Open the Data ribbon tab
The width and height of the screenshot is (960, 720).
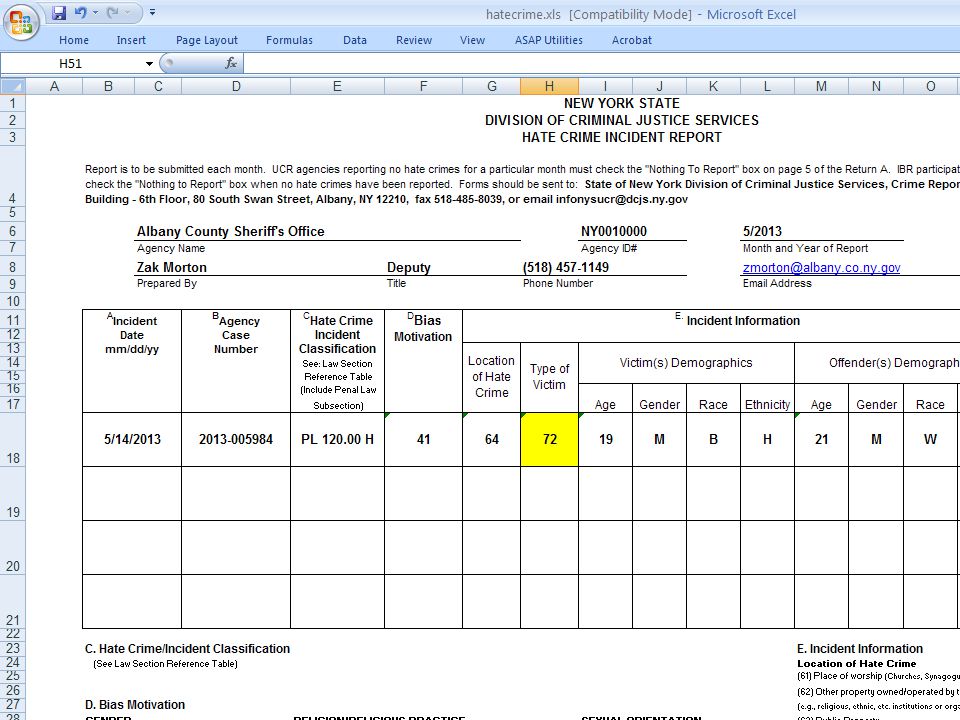pyautogui.click(x=354, y=40)
